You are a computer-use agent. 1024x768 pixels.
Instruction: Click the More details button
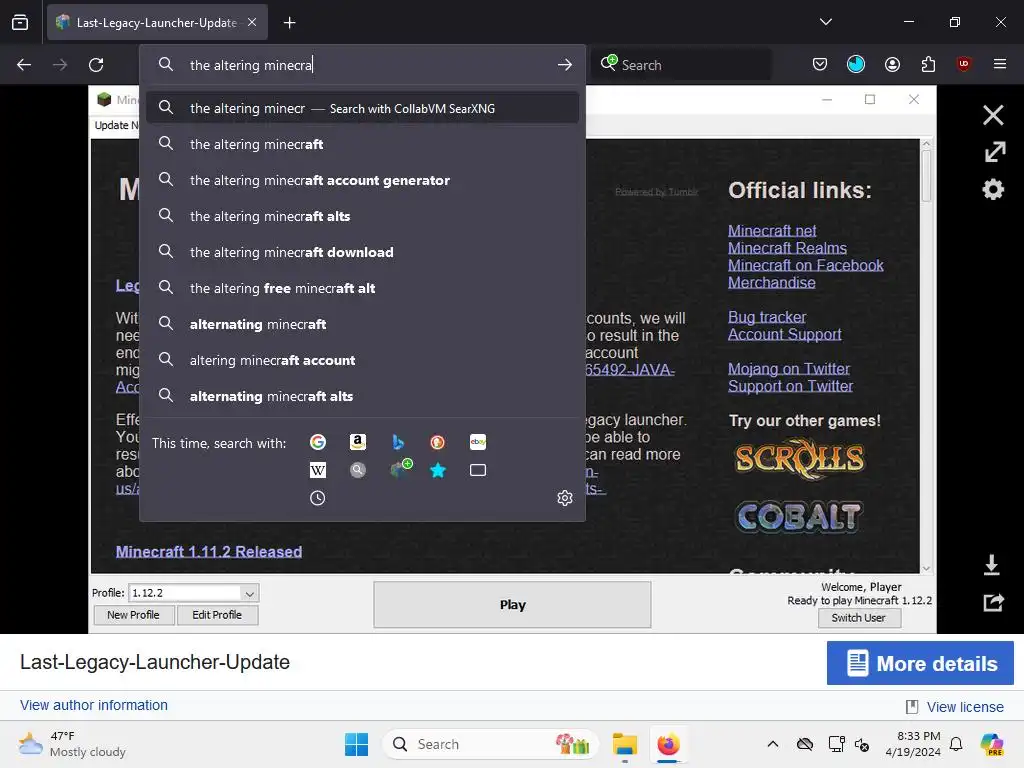(x=920, y=663)
